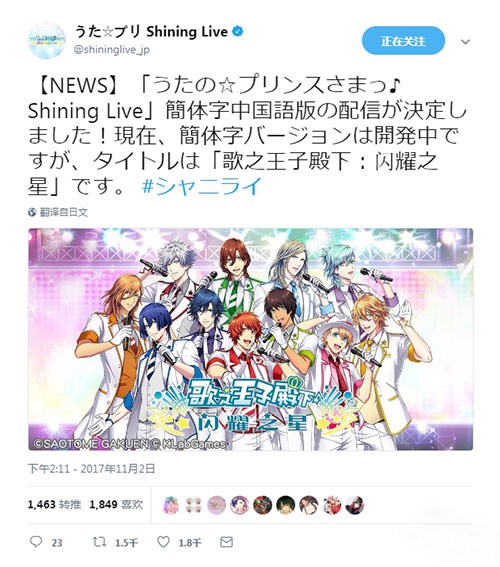Click the tweet timestamp 下午2:11 - 2017年11月2日
Viewport: 500px width, 567px height.
tap(91, 469)
